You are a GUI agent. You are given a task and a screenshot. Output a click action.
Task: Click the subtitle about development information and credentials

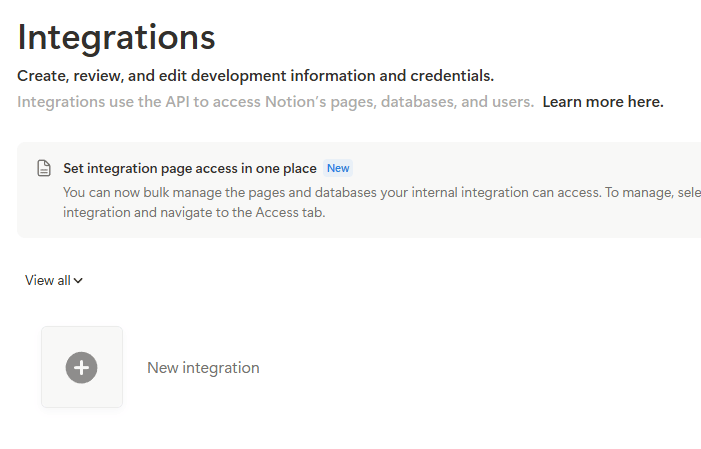(255, 76)
